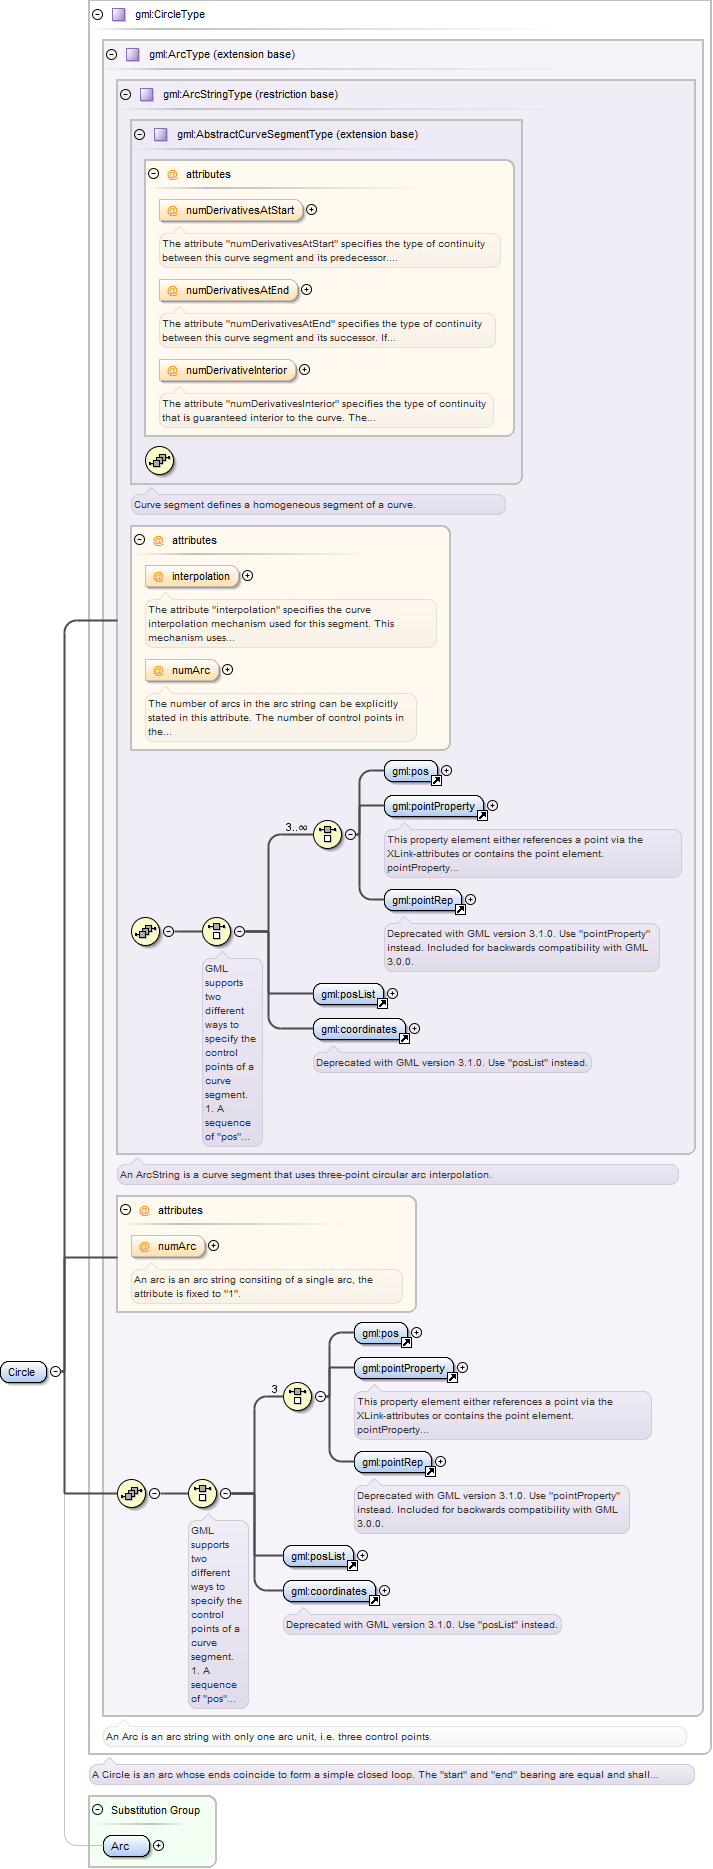The image size is (713, 1869).
Task: Select the numDerivativeInterior attribute box
Action: tap(227, 371)
